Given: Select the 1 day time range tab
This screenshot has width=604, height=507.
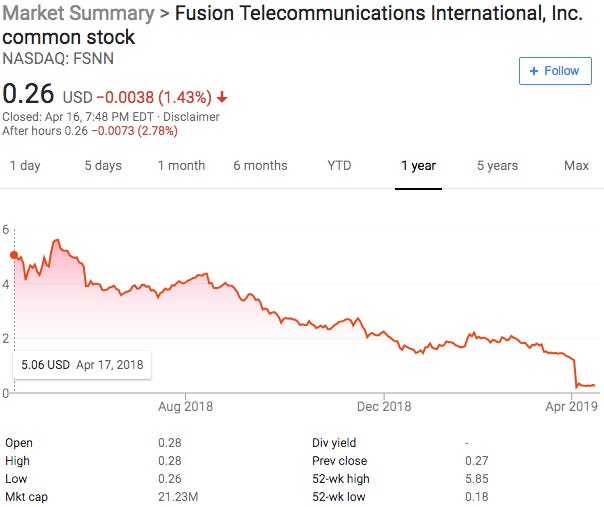Looking at the screenshot, I should click(x=25, y=166).
